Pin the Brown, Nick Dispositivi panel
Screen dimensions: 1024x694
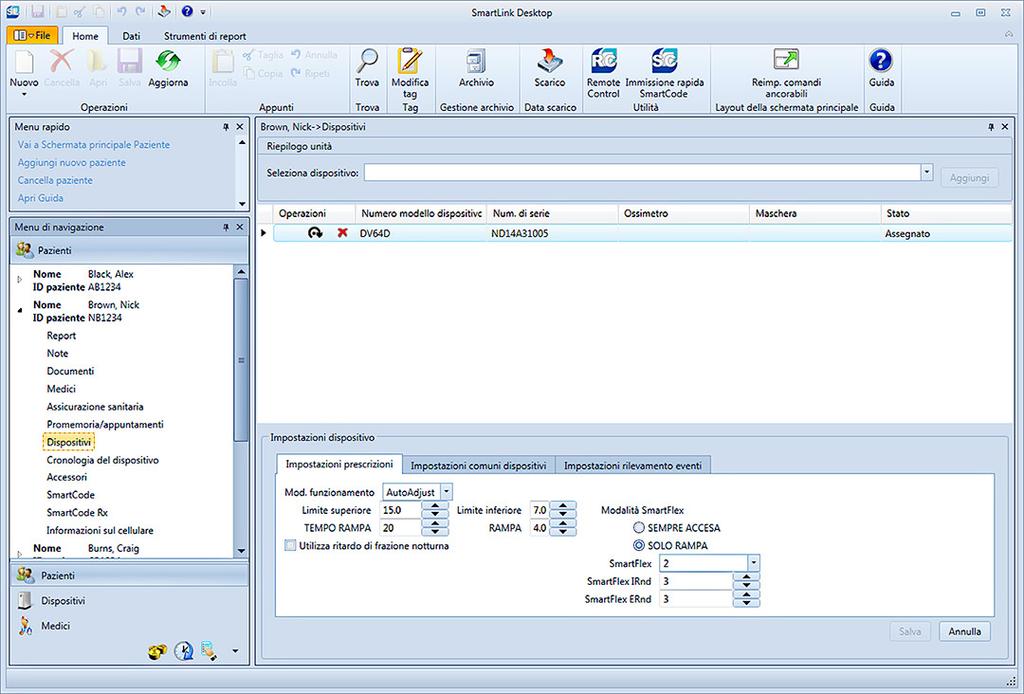(991, 127)
